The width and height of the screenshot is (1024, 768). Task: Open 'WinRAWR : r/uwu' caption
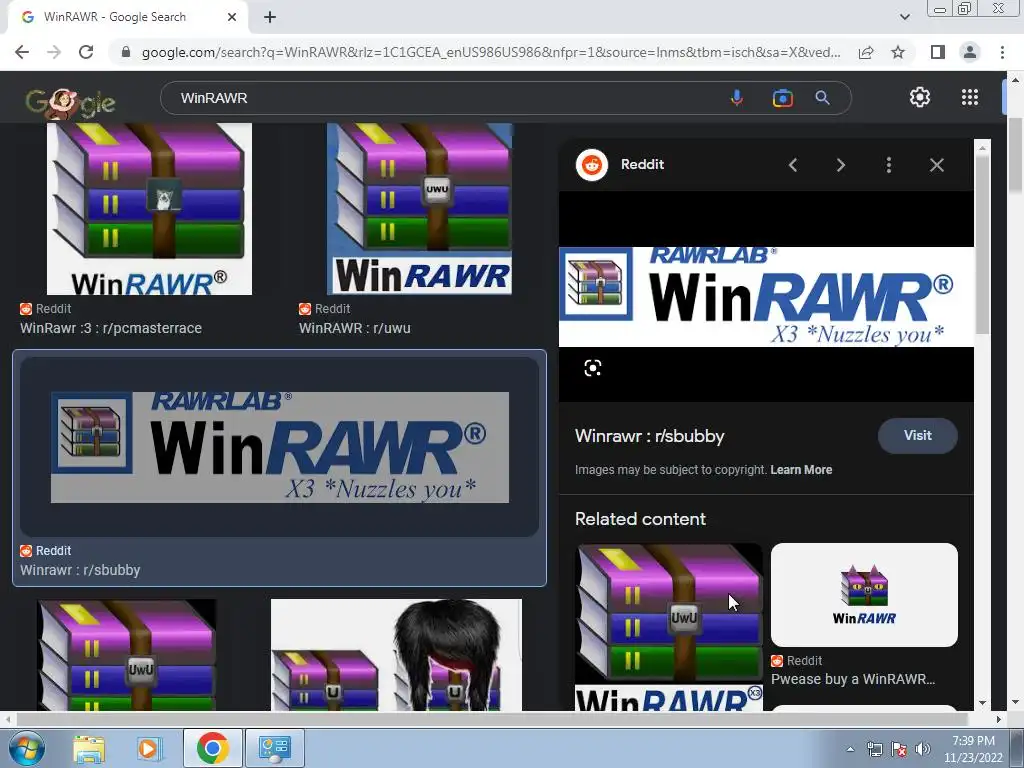point(355,328)
